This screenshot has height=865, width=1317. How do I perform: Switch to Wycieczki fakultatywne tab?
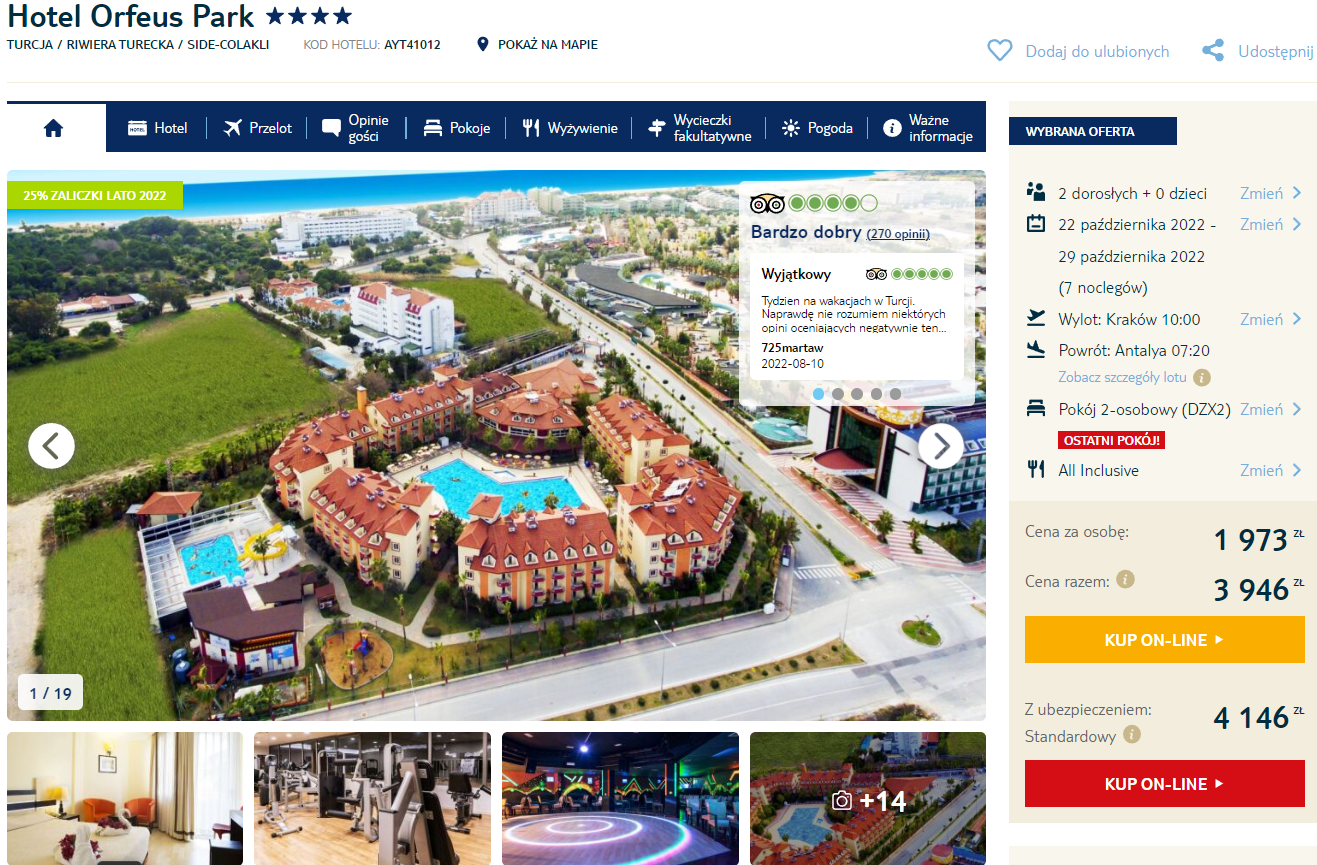point(699,128)
